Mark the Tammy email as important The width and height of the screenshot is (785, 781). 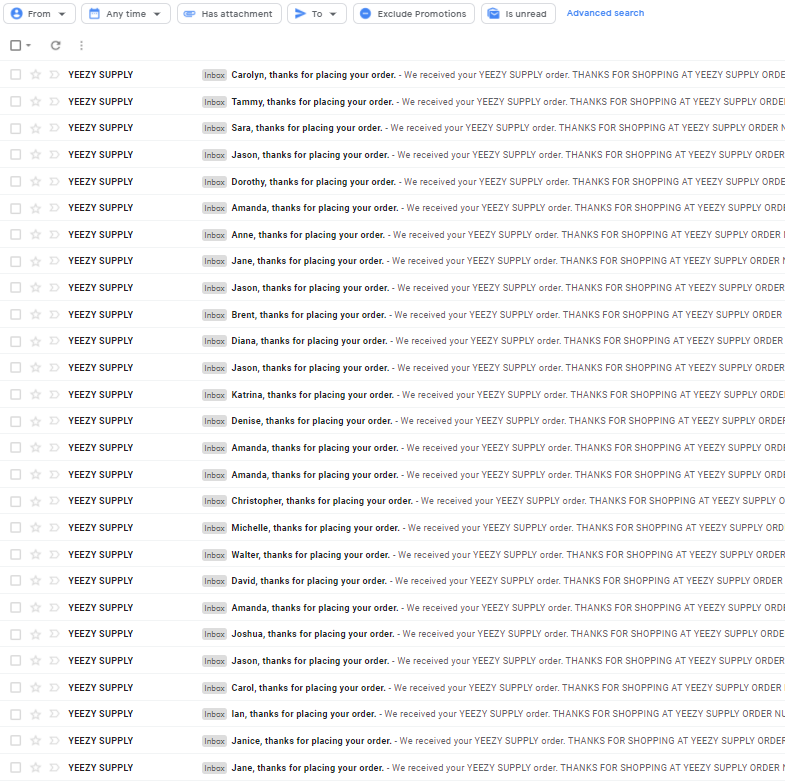coord(55,102)
